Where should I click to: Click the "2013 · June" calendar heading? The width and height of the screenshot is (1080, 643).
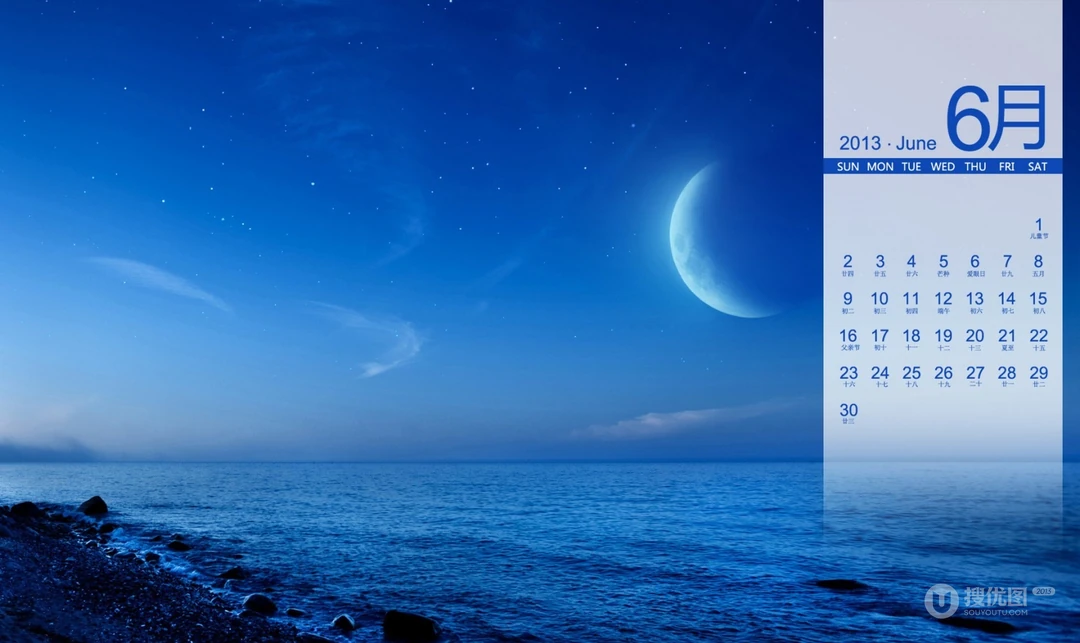coord(887,143)
